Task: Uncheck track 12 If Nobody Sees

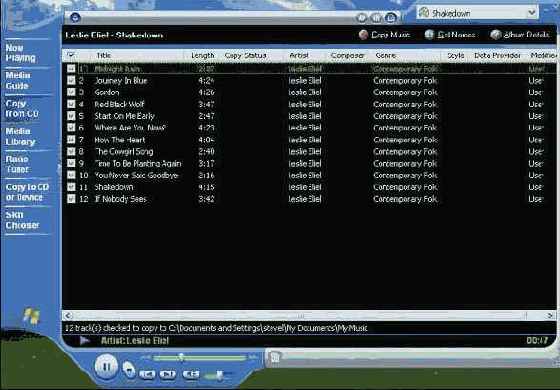Action: pyautogui.click(x=71, y=199)
